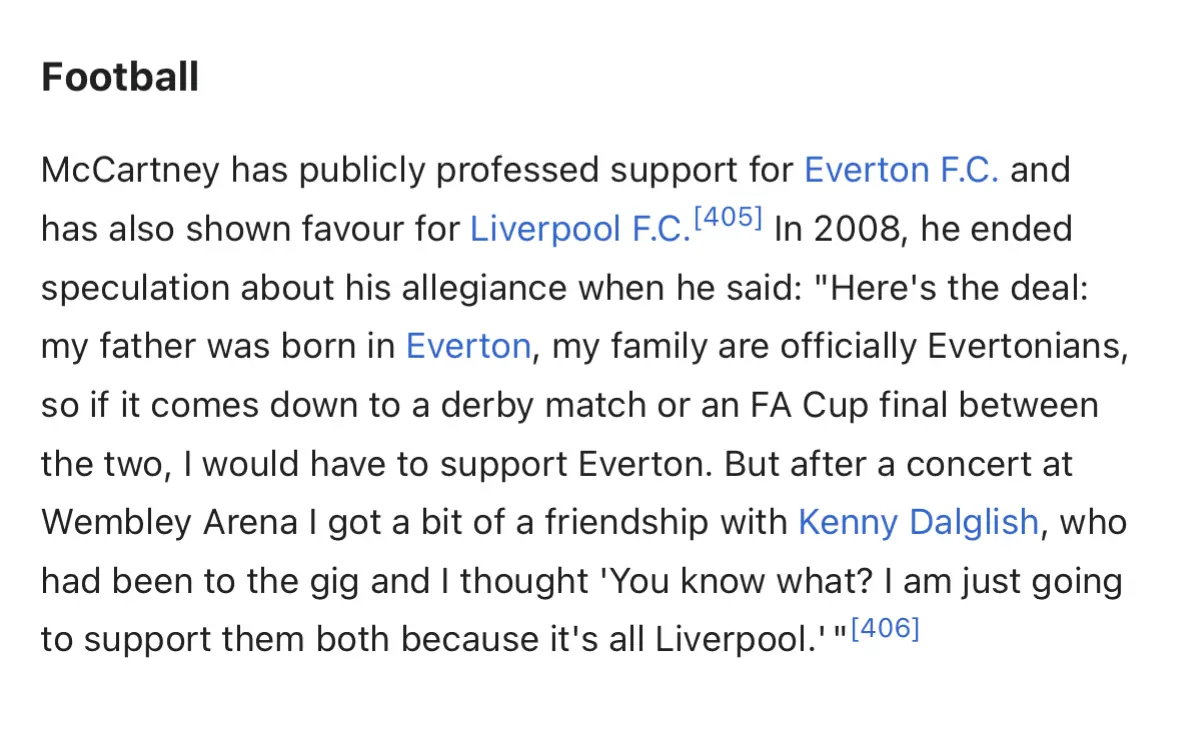Click the word "allegiance"
This screenshot has width=1179, height=739.
click(477, 288)
